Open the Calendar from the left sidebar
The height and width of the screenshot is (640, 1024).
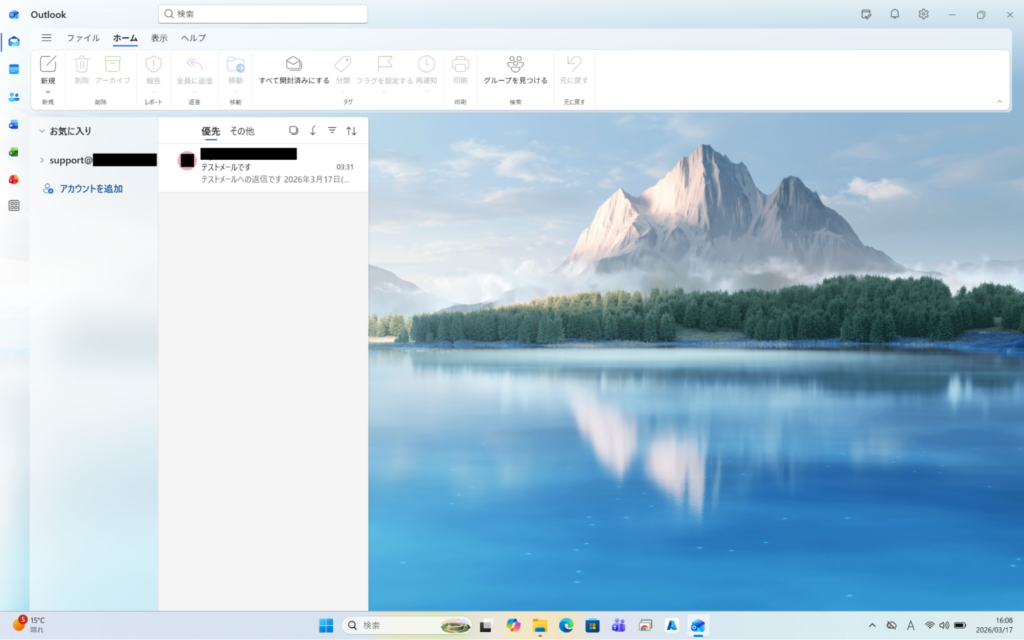[14, 69]
